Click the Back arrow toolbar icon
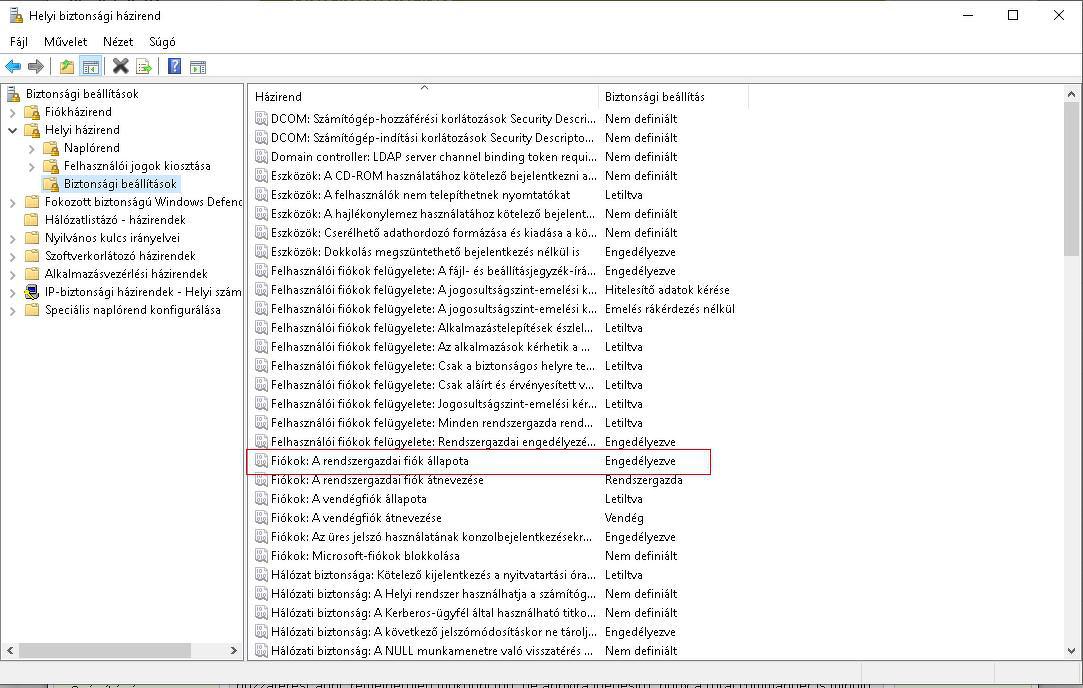Screen dimensions: 1083x688 pyautogui.click(x=13, y=66)
